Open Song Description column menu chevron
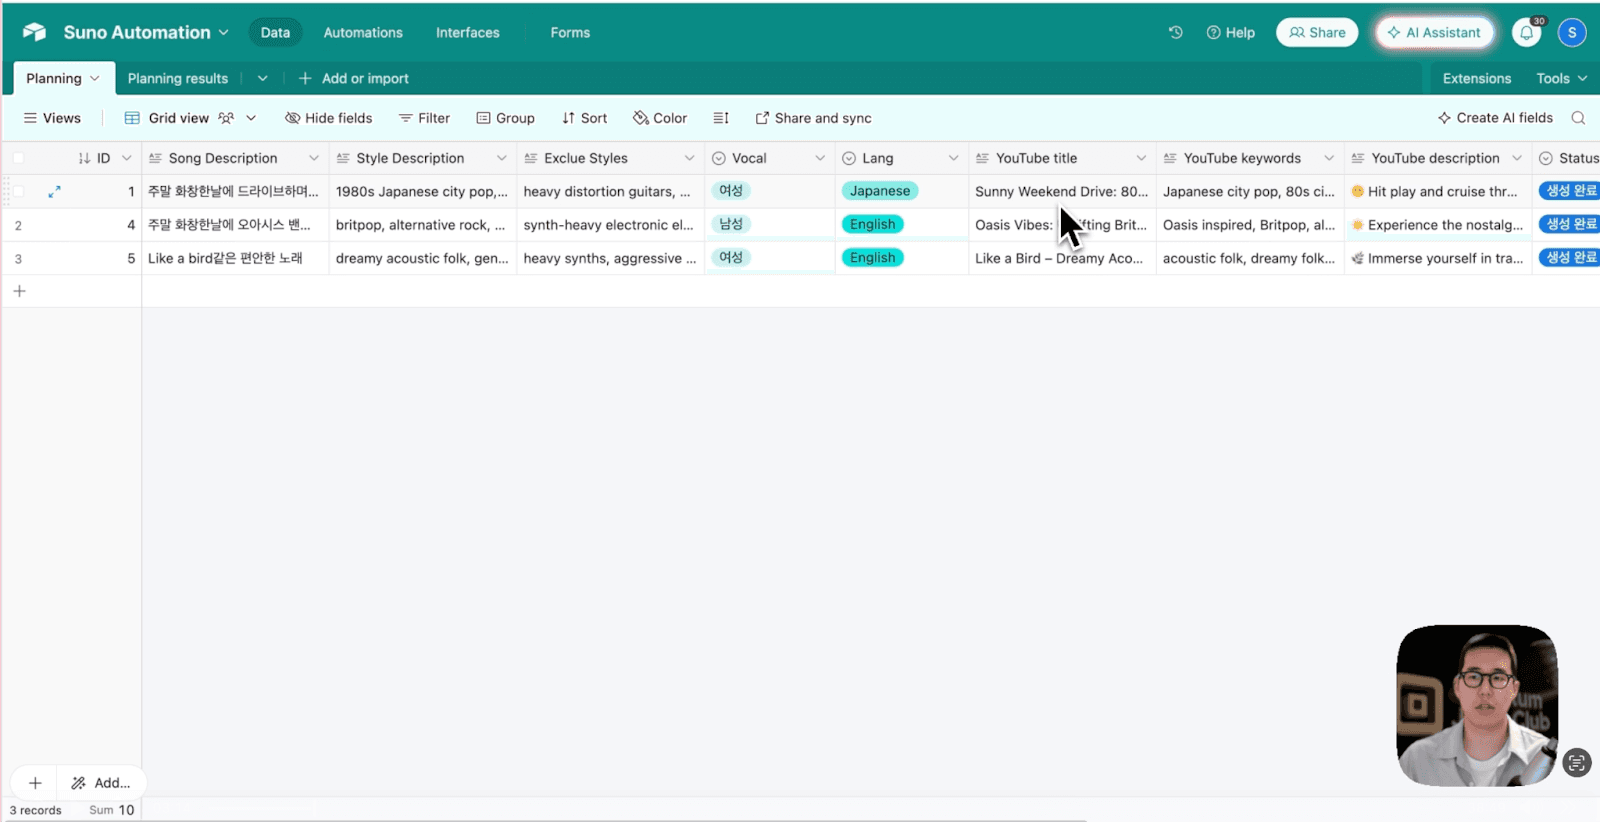The width and height of the screenshot is (1600, 822). (x=313, y=158)
